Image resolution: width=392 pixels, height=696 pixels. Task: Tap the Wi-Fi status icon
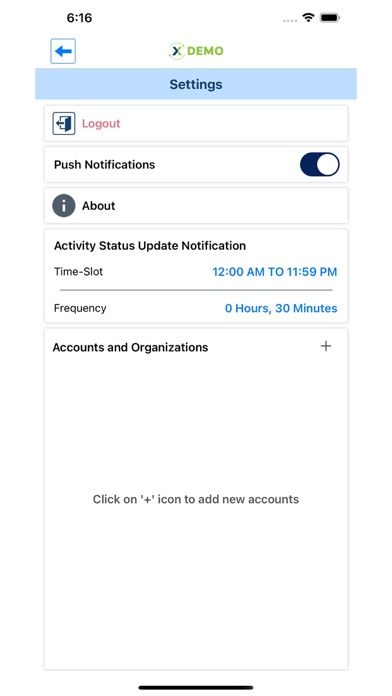coord(308,18)
